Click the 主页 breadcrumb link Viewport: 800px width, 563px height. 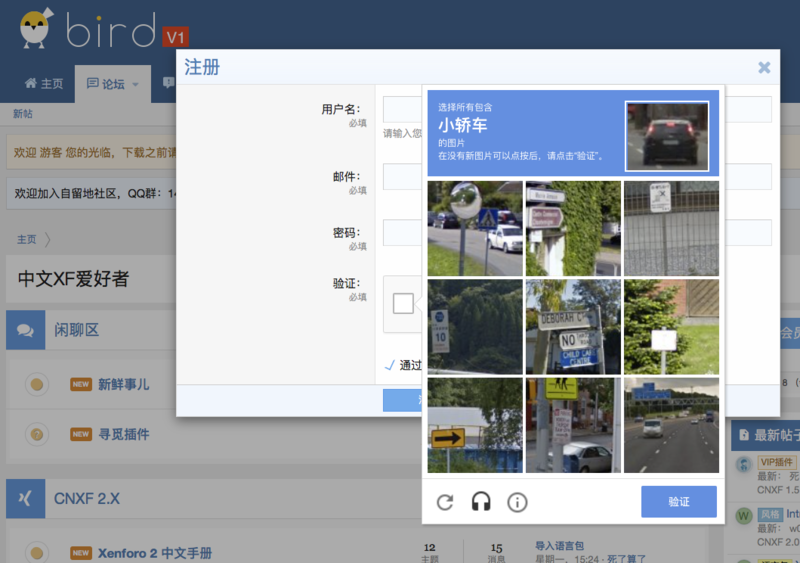pos(27,239)
